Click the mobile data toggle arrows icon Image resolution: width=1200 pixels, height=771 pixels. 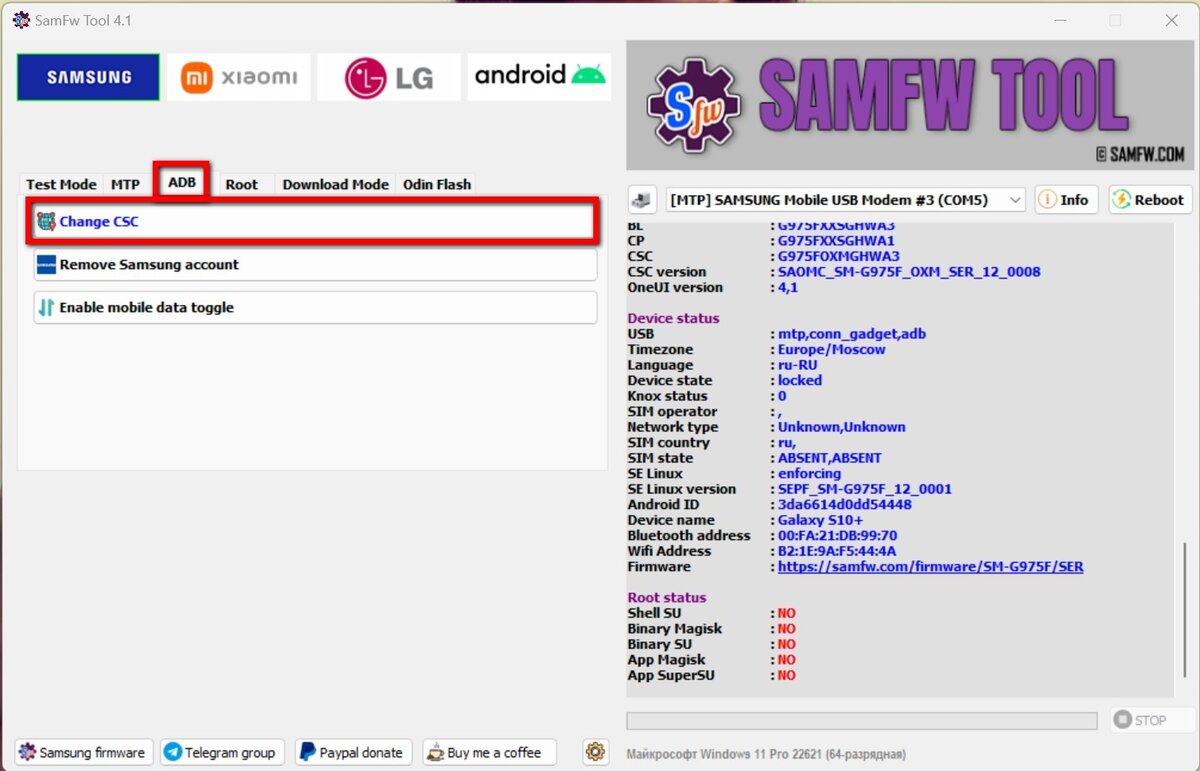pos(46,308)
